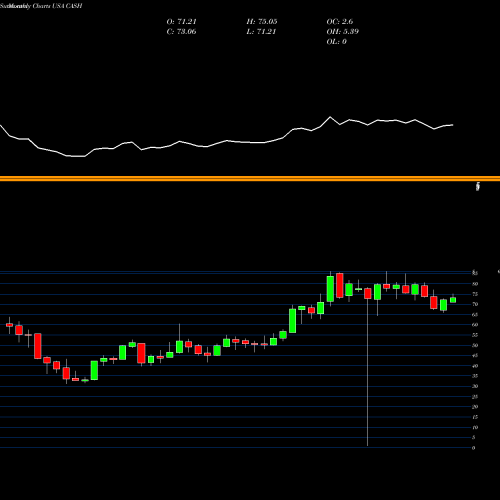Click the price axis label '35'
Screen dimensions: 500x500
pyautogui.click(x=475, y=376)
